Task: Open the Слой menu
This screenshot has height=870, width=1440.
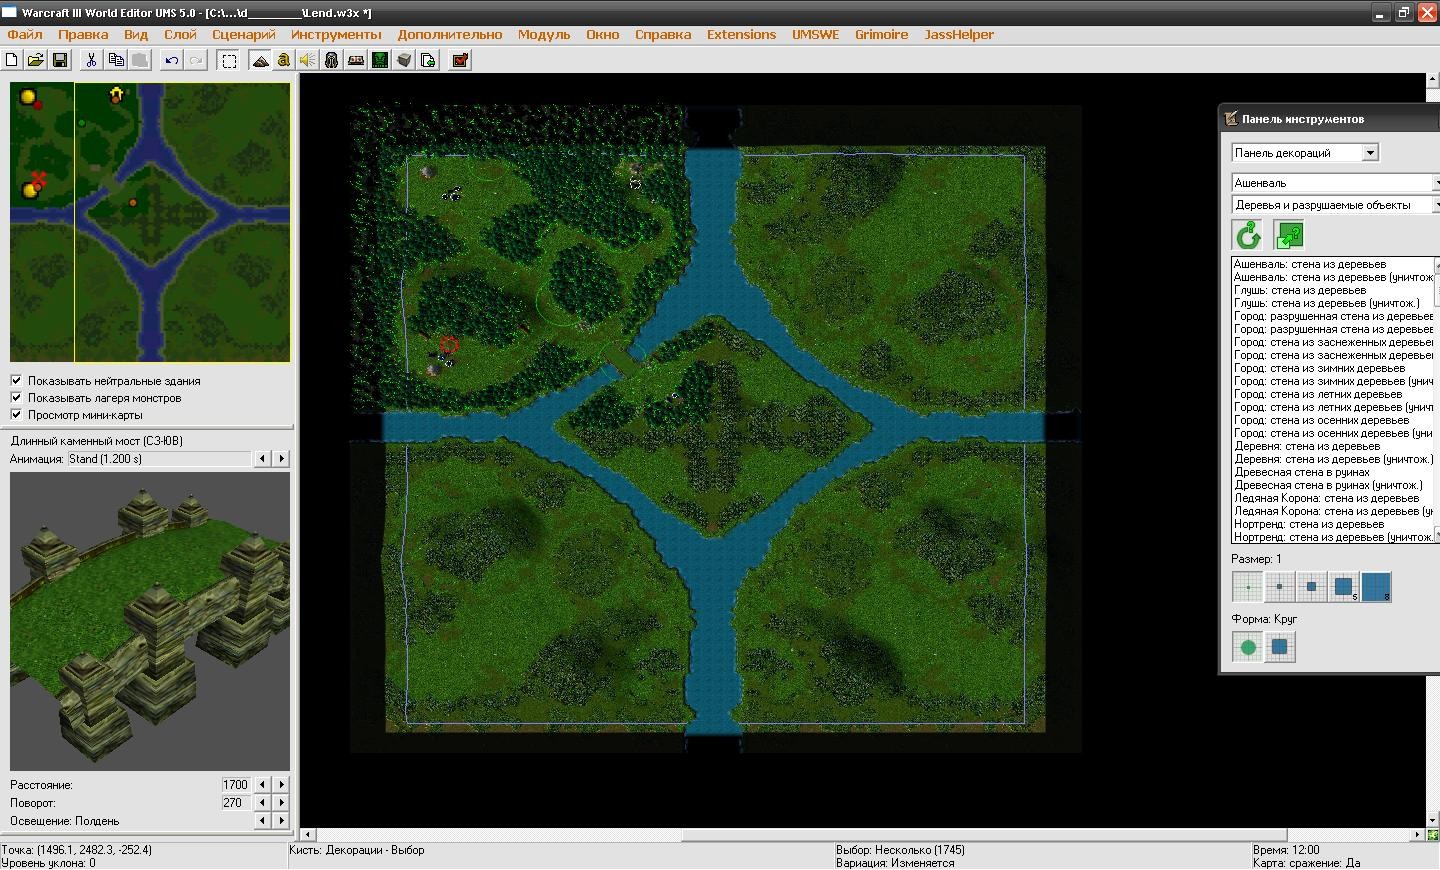Action: 180,34
